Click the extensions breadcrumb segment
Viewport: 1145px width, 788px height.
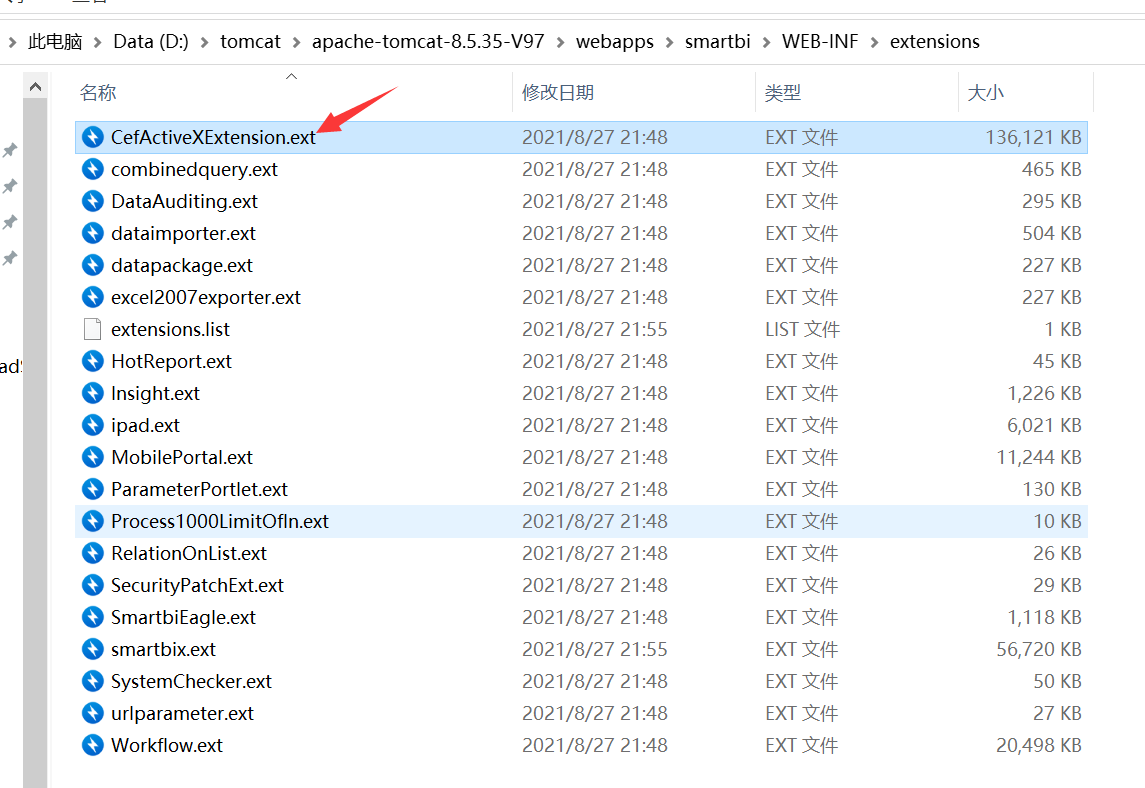tap(935, 42)
